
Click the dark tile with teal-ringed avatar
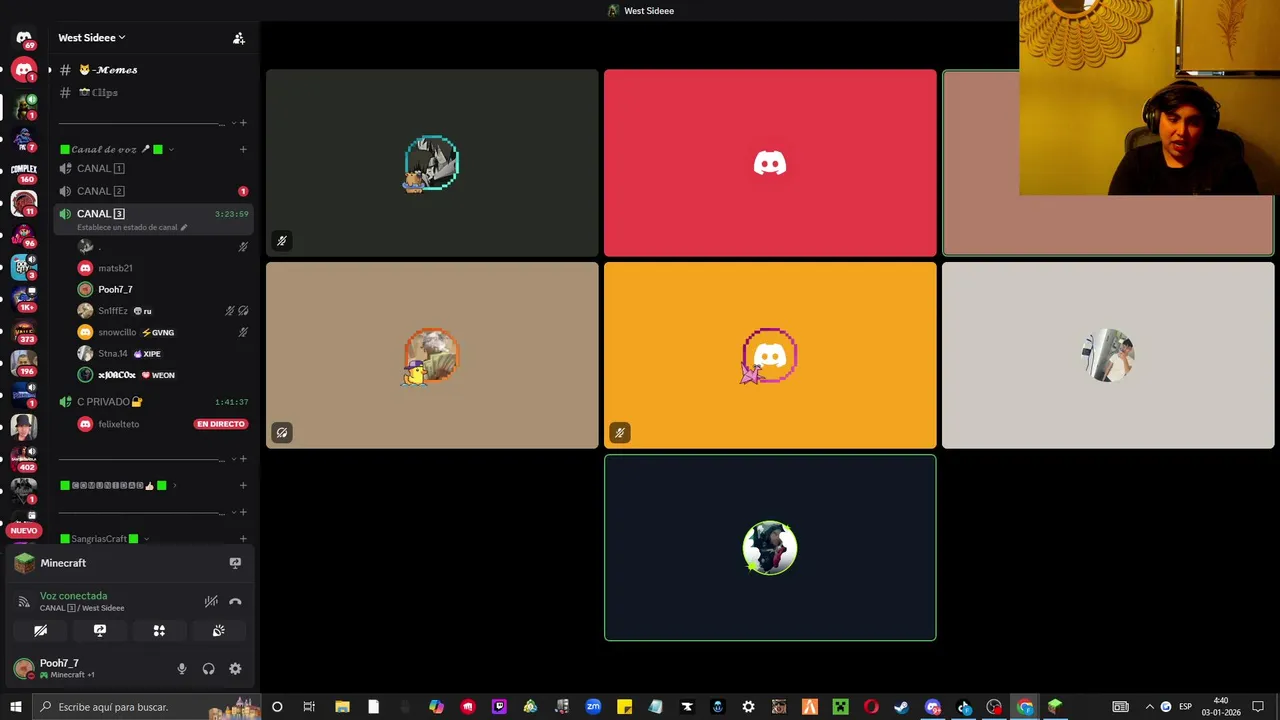click(x=432, y=163)
